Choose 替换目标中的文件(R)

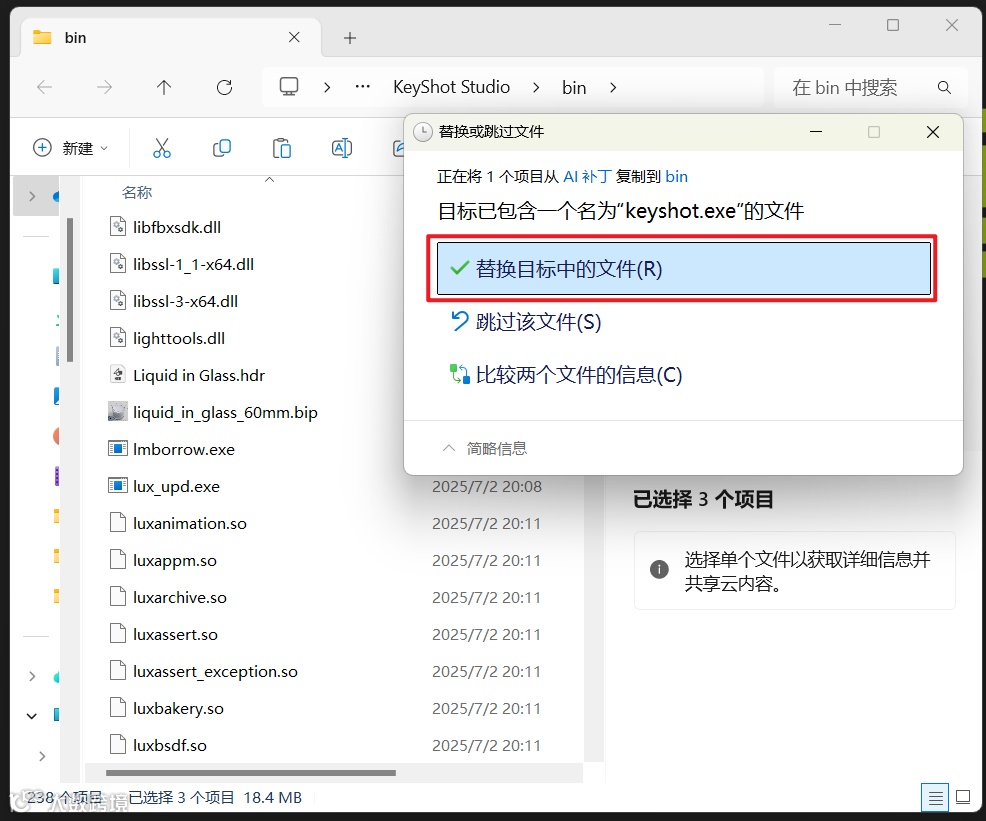tap(684, 268)
